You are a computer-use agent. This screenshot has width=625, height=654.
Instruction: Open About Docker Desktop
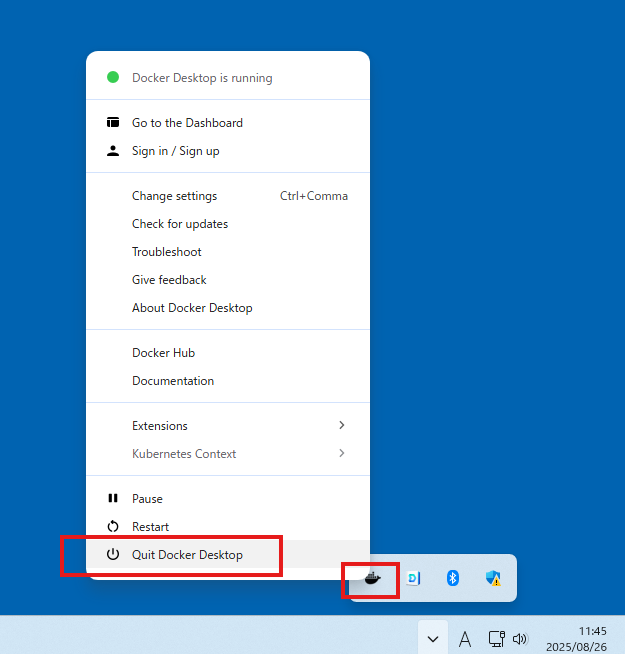(x=228, y=307)
